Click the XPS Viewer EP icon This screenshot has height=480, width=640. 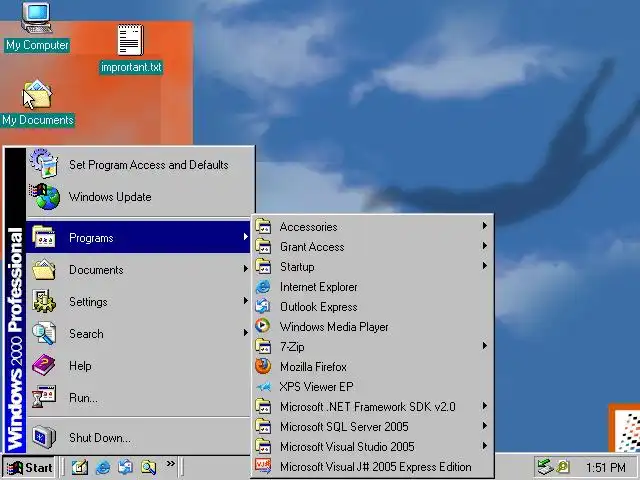pyautogui.click(x=263, y=387)
